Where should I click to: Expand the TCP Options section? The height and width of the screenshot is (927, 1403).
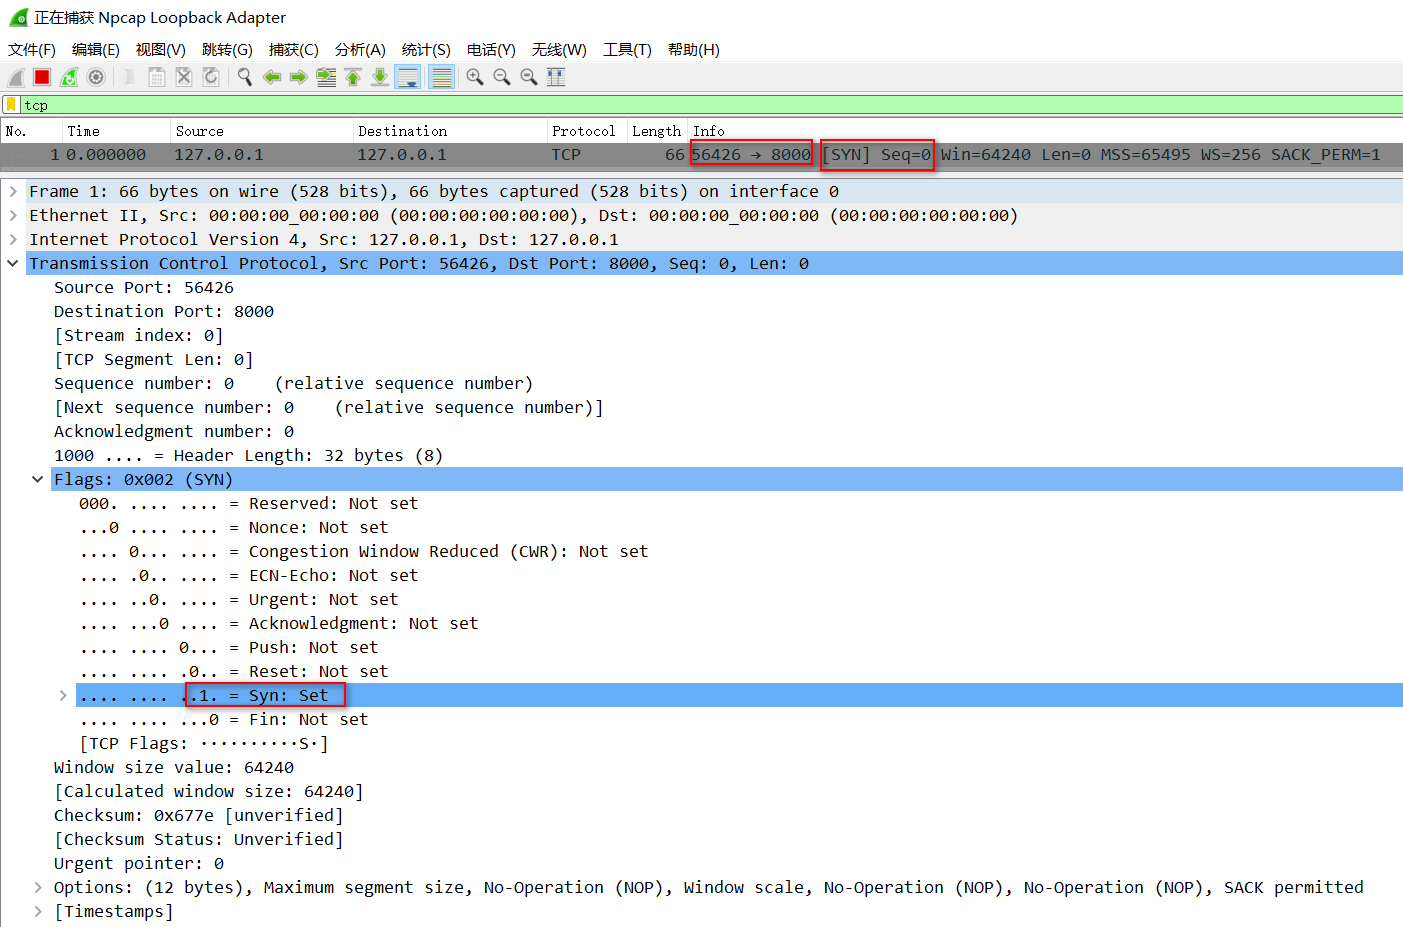point(37,887)
